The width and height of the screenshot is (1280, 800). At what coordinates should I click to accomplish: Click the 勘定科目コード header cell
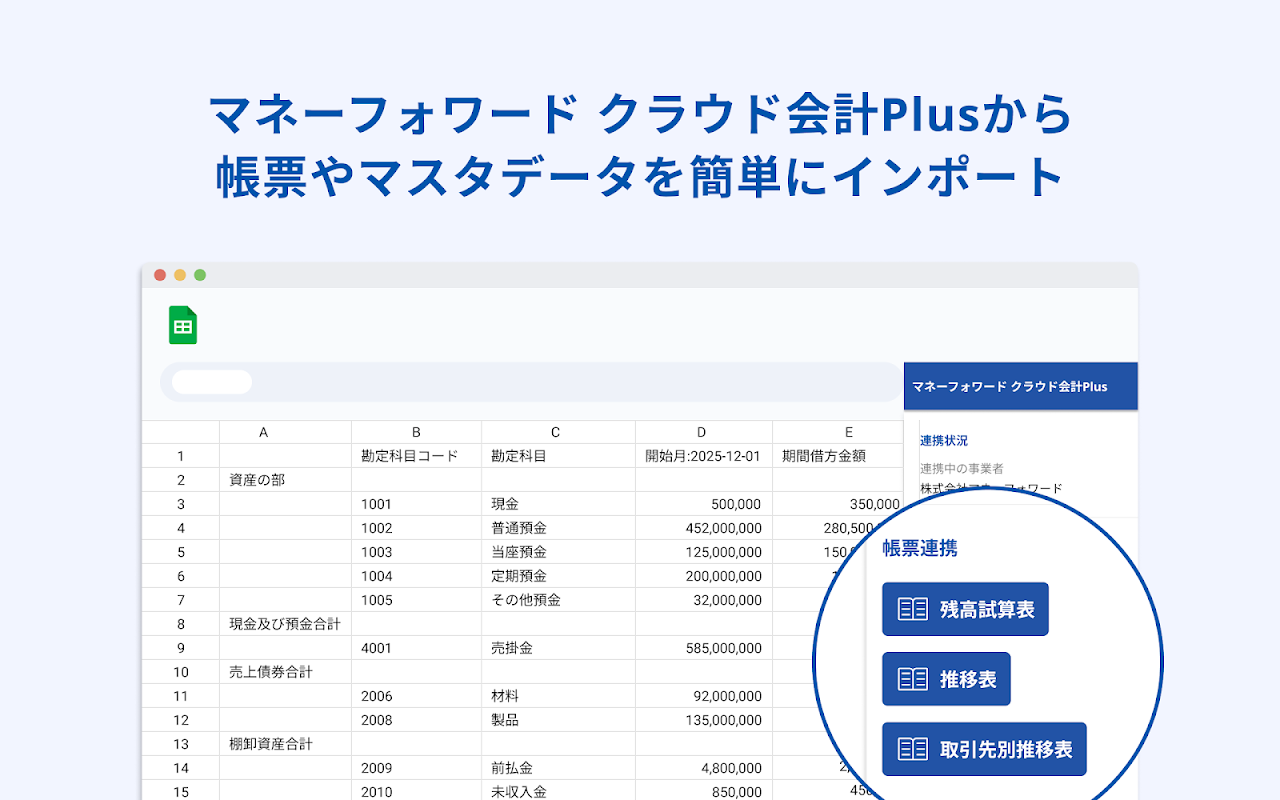(416, 456)
